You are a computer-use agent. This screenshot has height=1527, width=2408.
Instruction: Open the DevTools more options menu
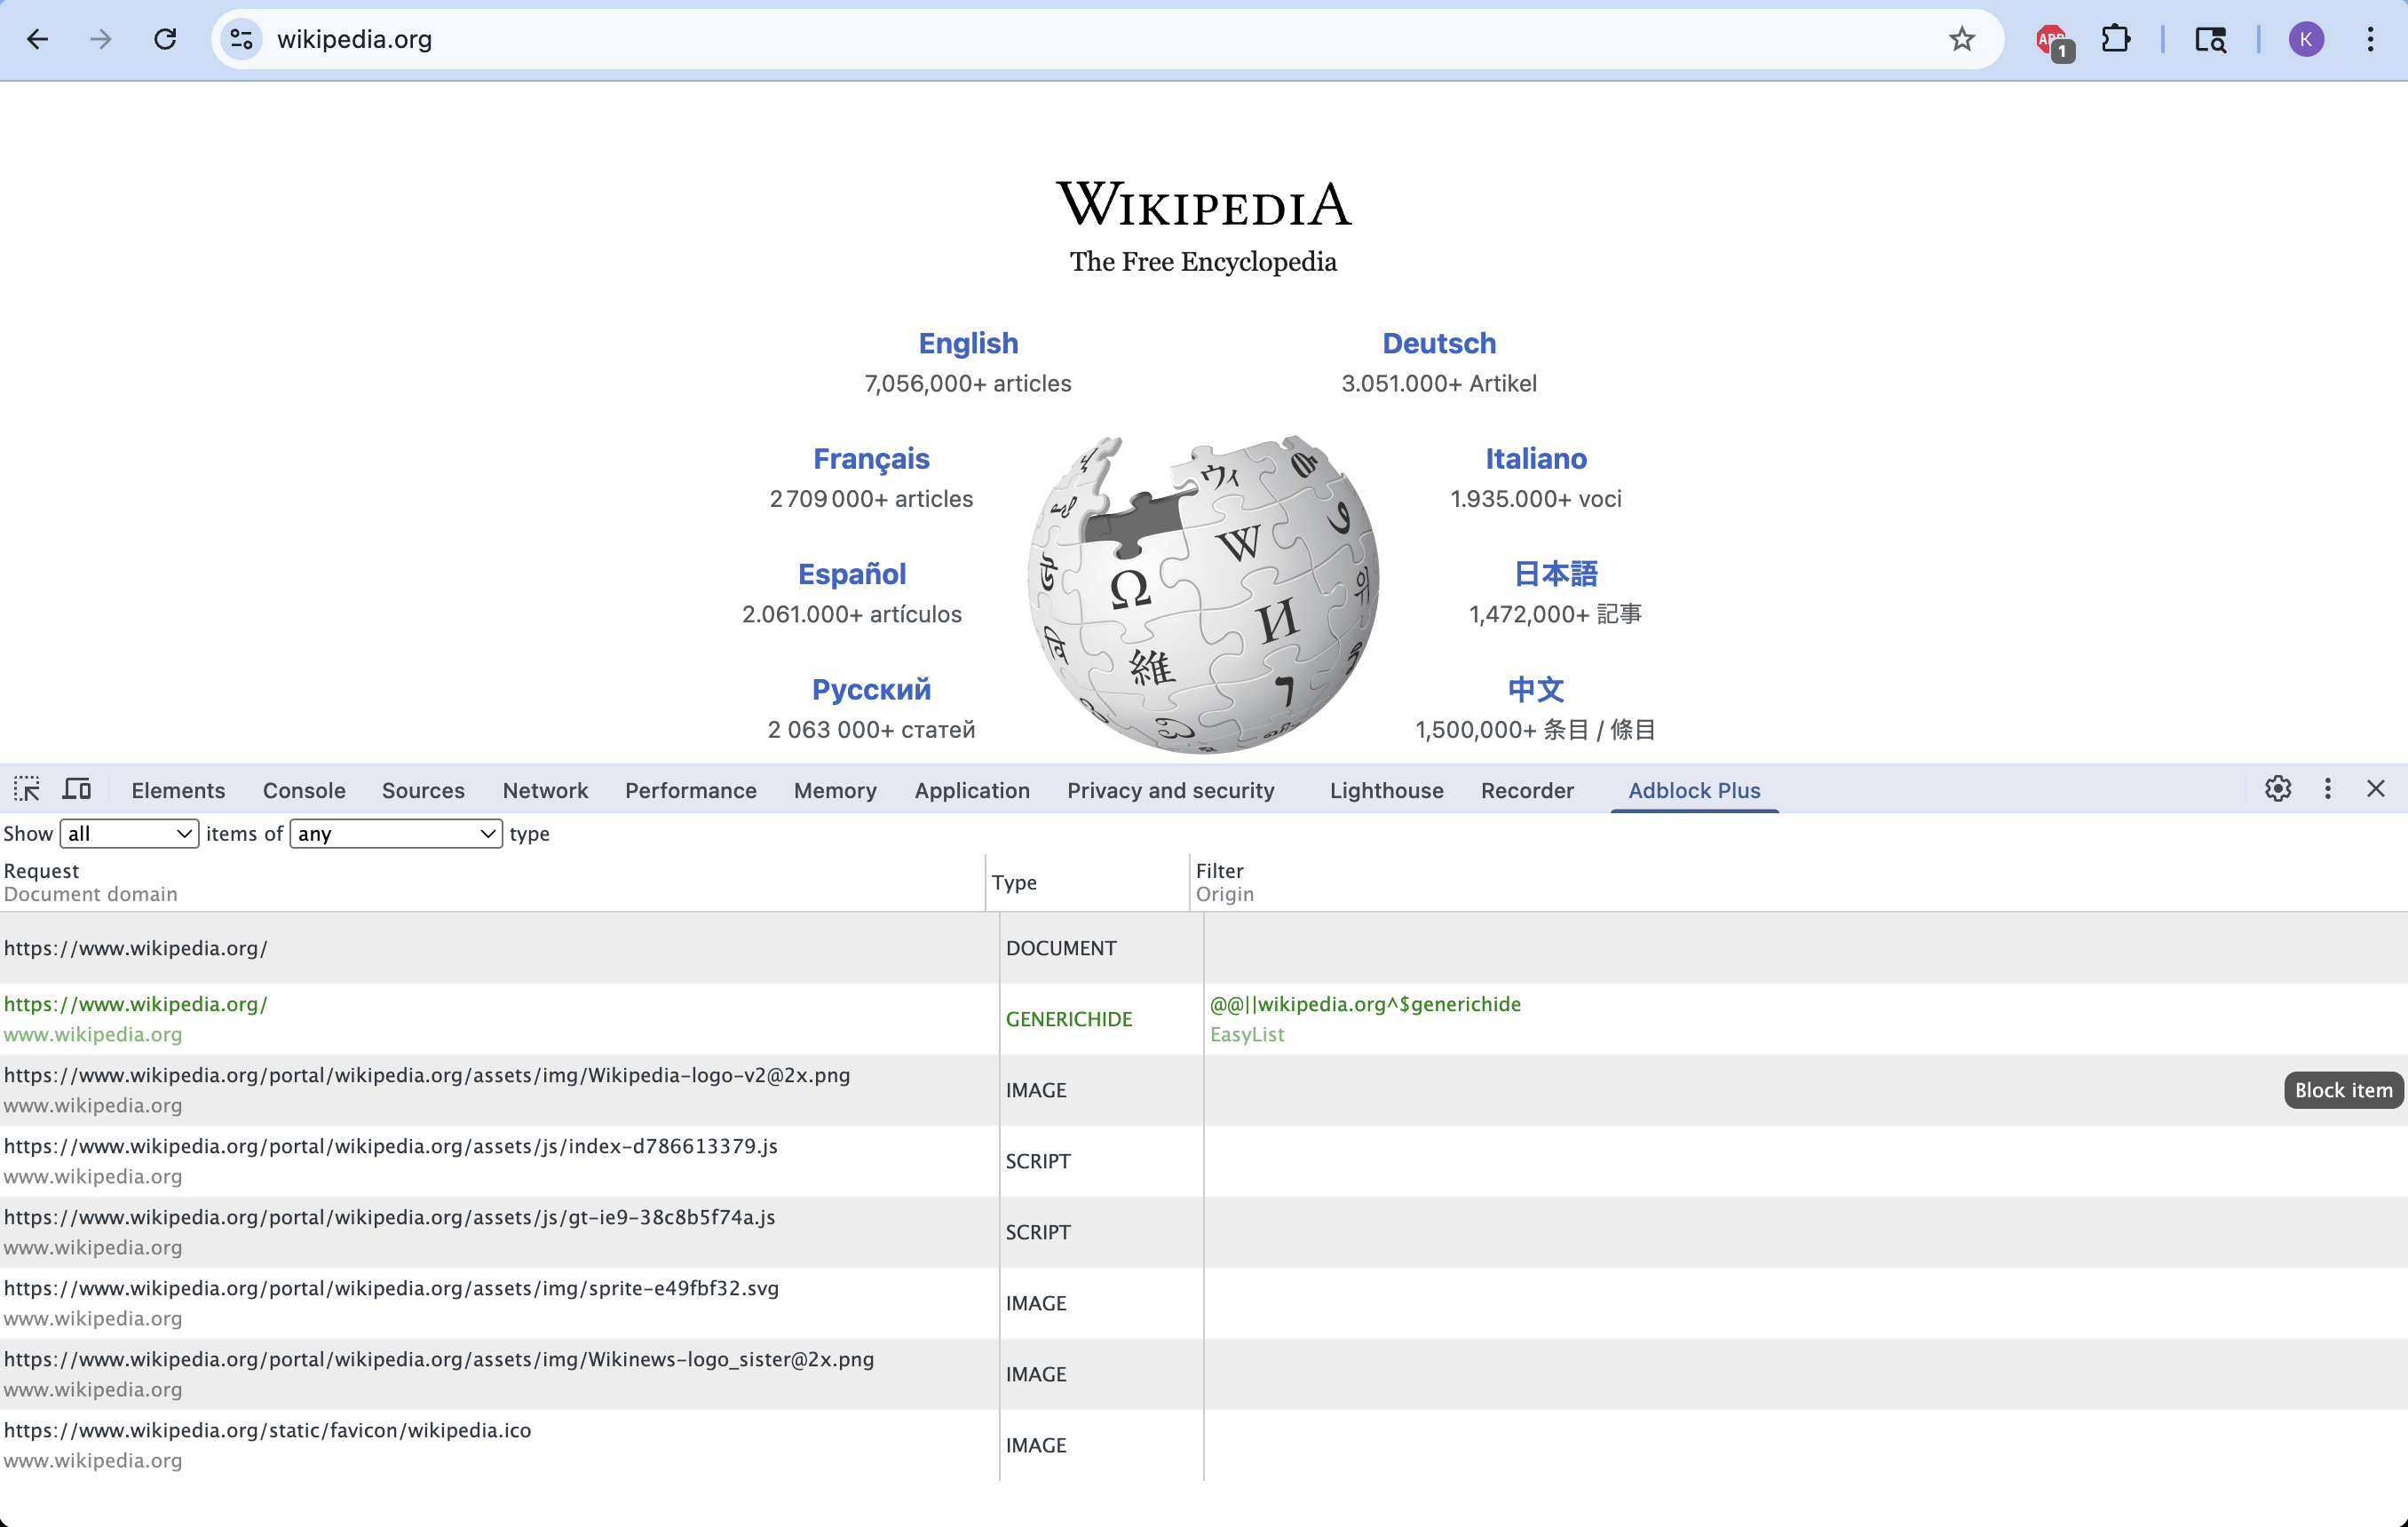(x=2327, y=789)
